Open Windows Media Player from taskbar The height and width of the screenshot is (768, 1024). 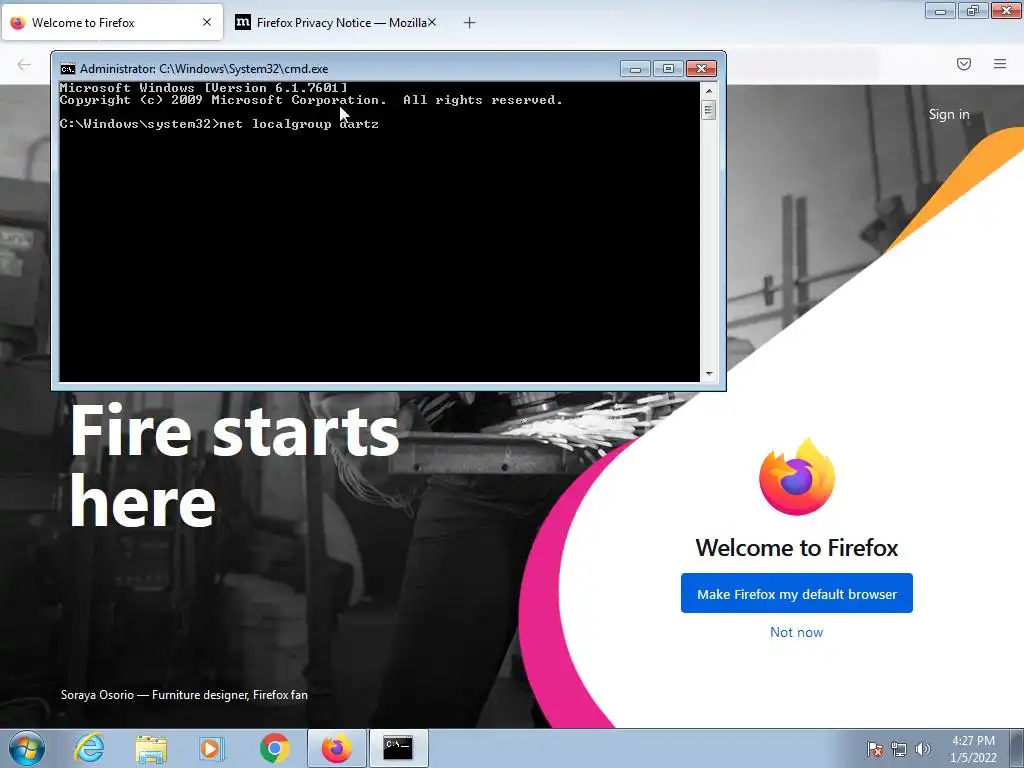coord(211,748)
